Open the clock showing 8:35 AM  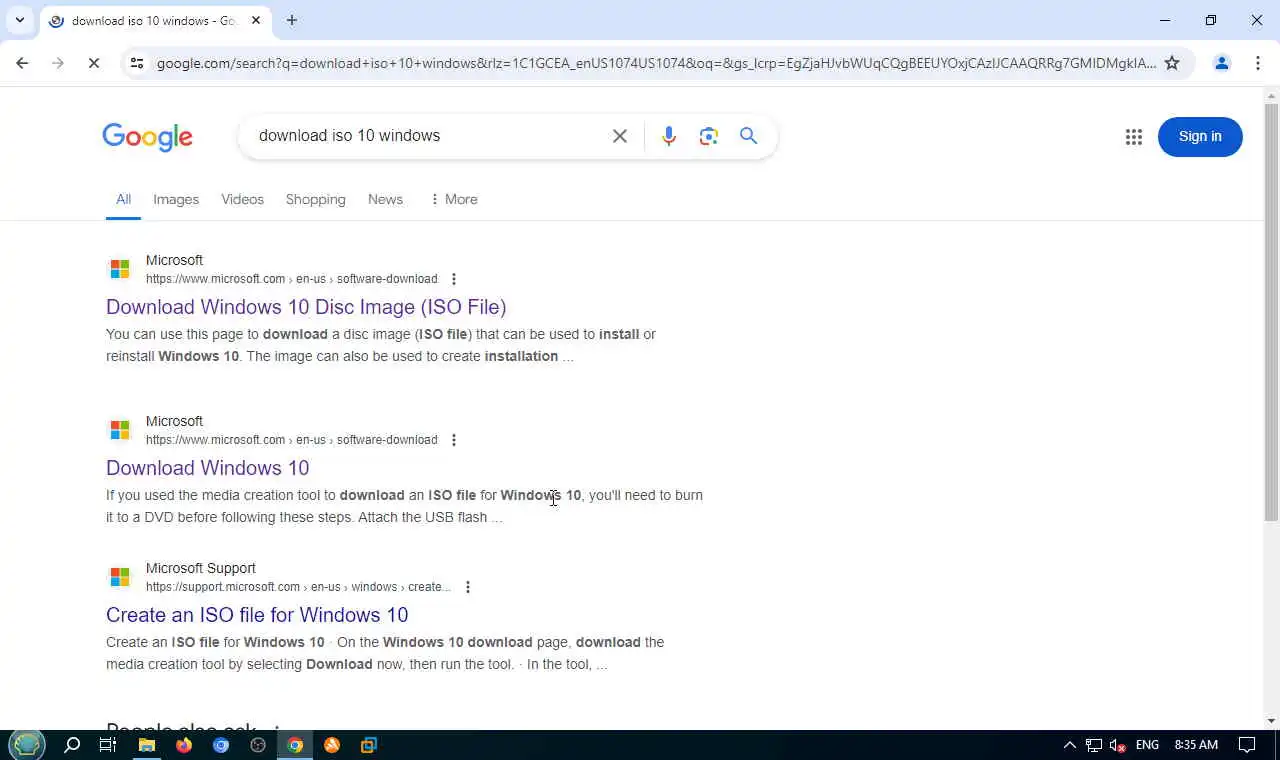point(1196,745)
